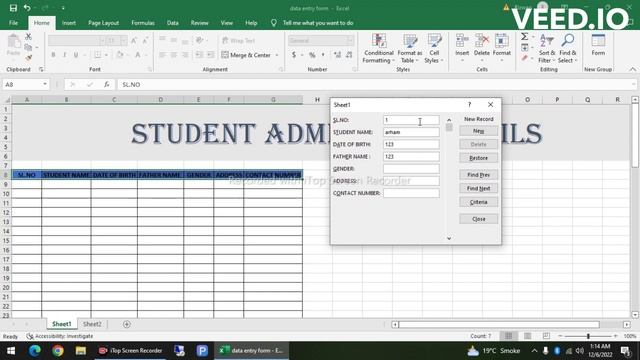
Task: Open Find & Select menu
Action: click(x=568, y=49)
